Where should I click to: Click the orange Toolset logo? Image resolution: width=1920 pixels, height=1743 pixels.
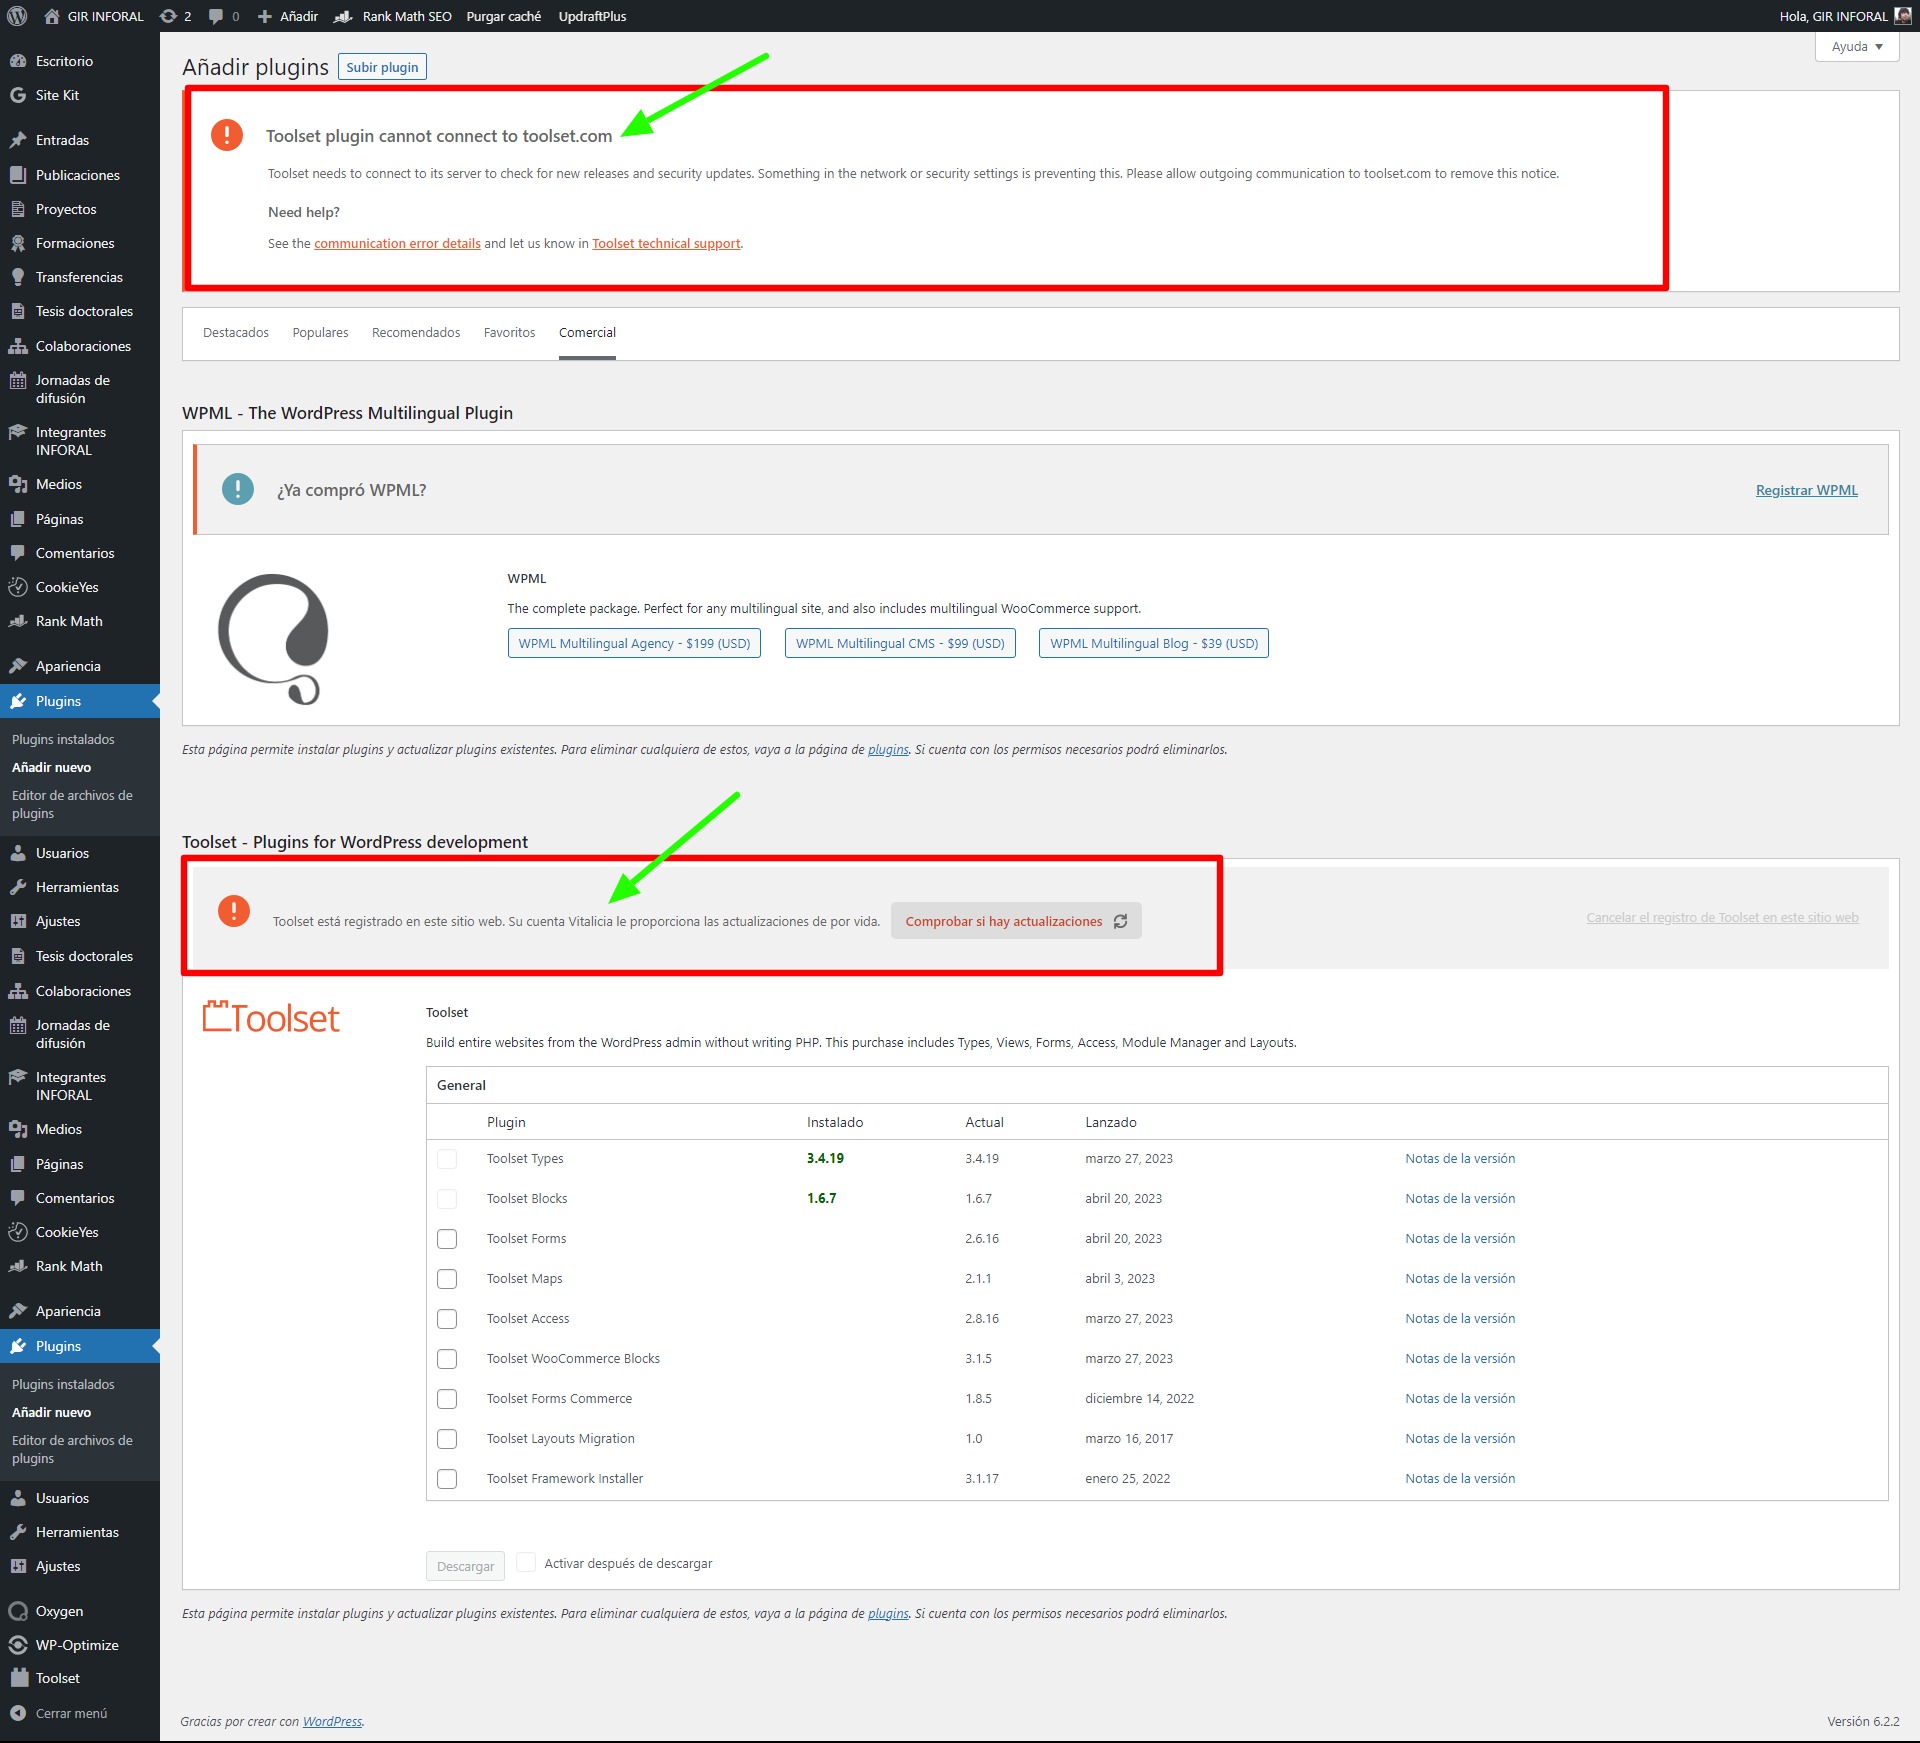pos(271,1018)
